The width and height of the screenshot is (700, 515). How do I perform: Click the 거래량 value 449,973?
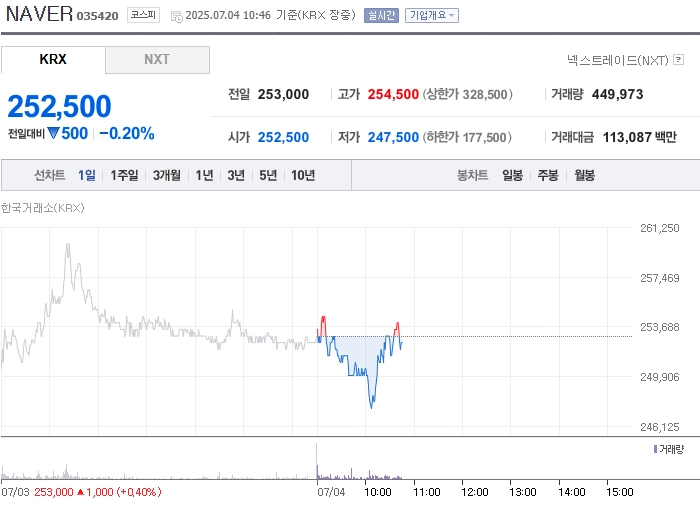pos(617,95)
